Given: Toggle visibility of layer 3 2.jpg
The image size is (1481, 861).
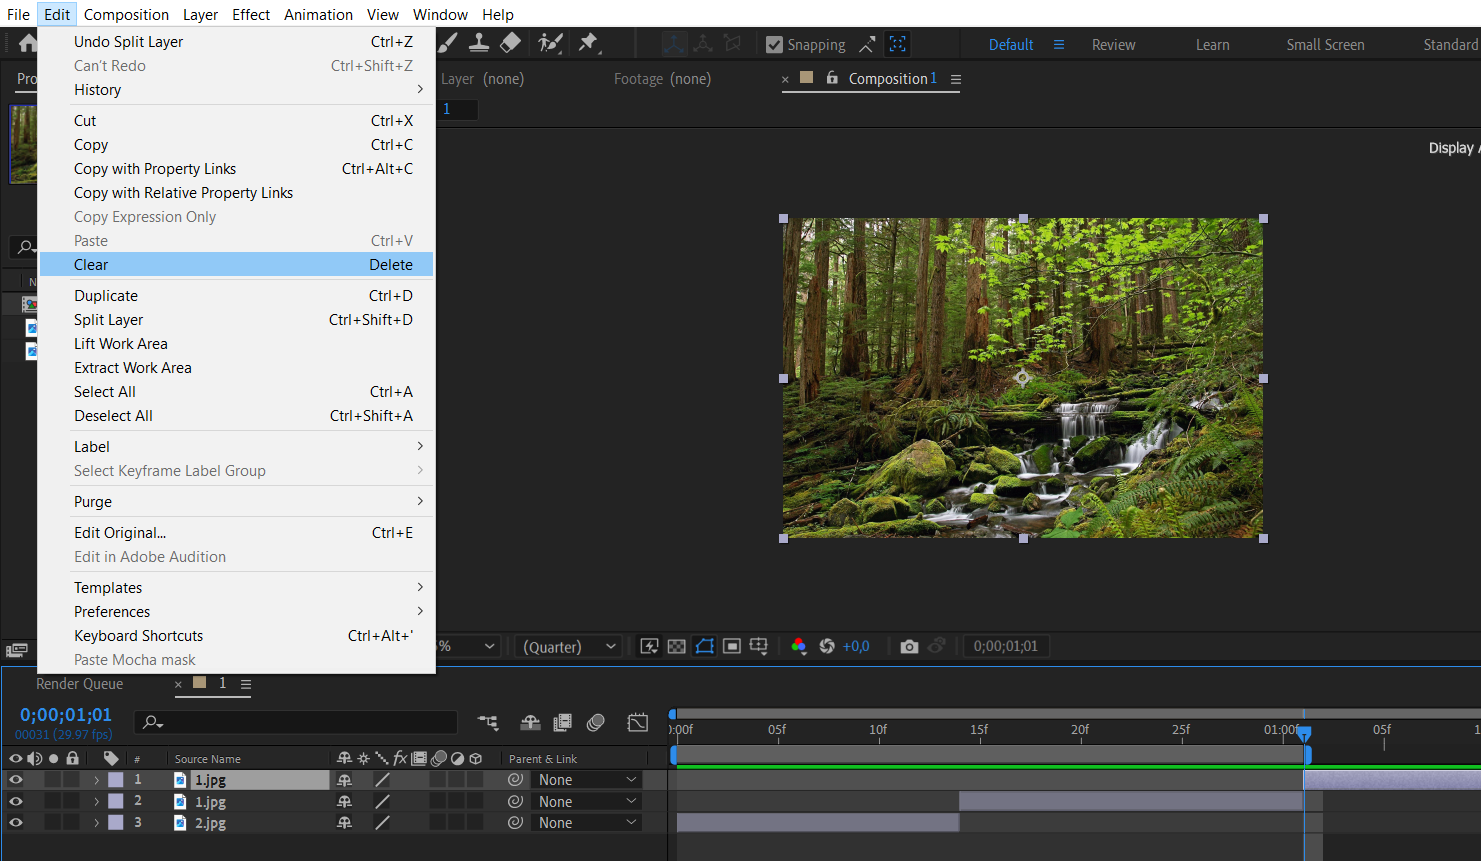Looking at the screenshot, I should click(x=16, y=823).
